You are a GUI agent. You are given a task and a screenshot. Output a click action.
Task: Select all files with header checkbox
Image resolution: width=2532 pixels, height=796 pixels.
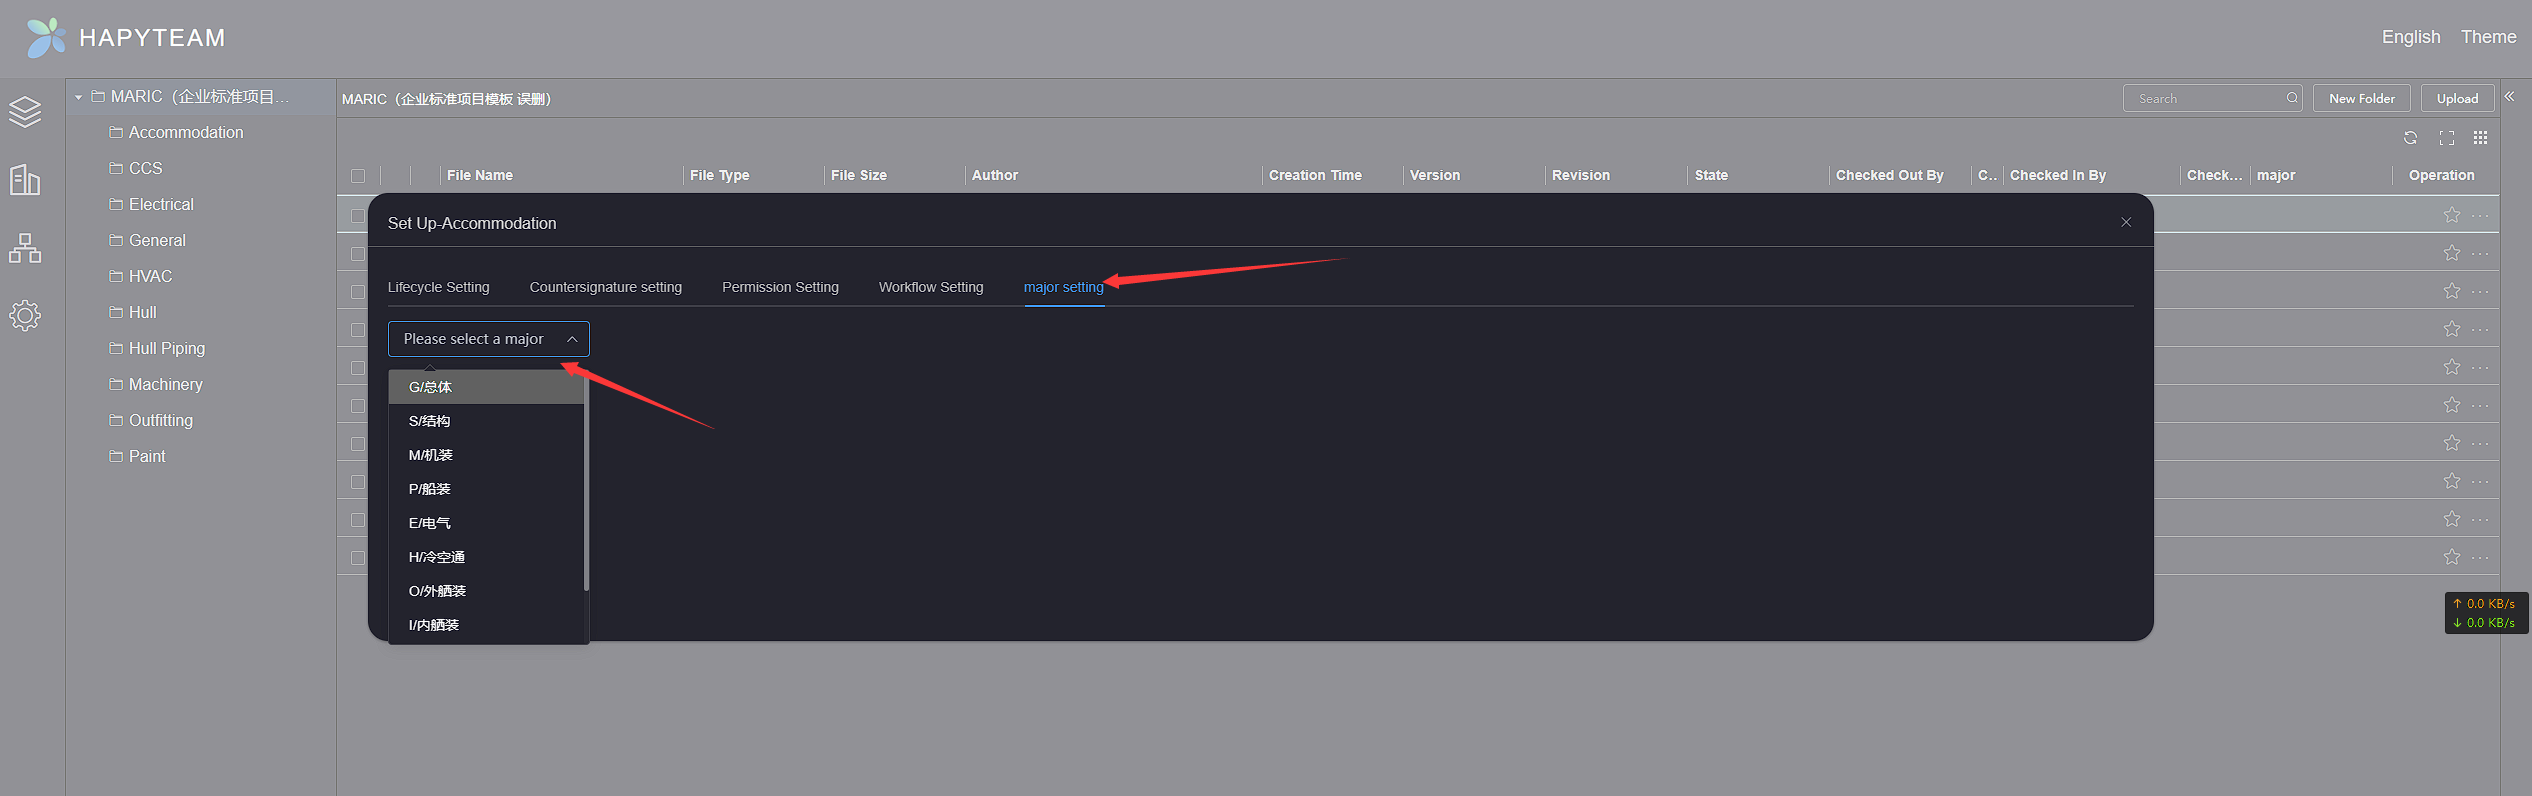(358, 176)
